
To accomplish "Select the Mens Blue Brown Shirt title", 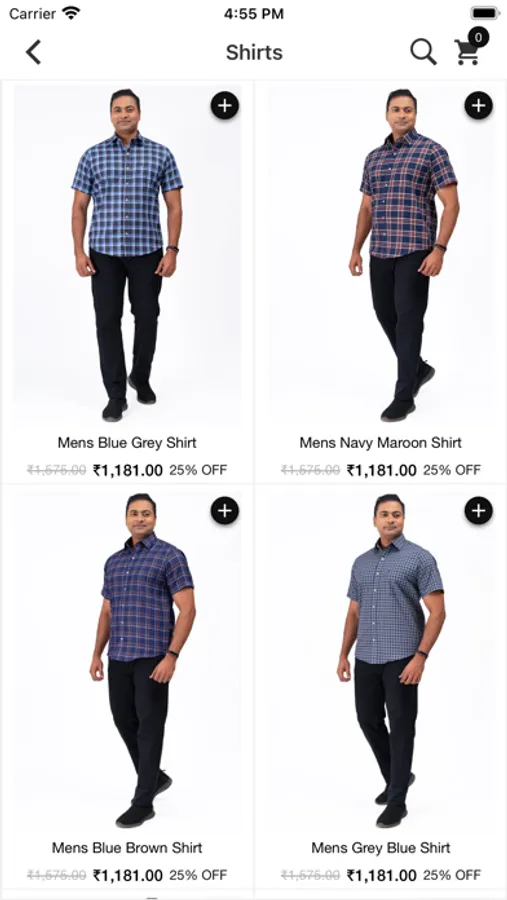I will [127, 847].
